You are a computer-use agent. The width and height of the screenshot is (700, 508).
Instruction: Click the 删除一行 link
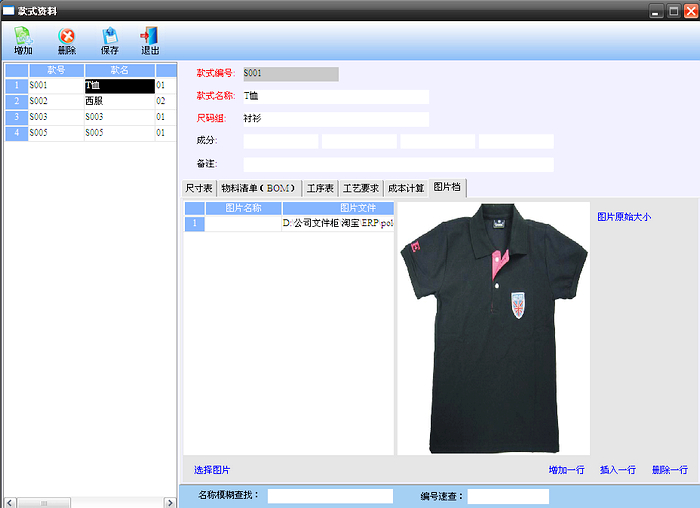(x=669, y=470)
